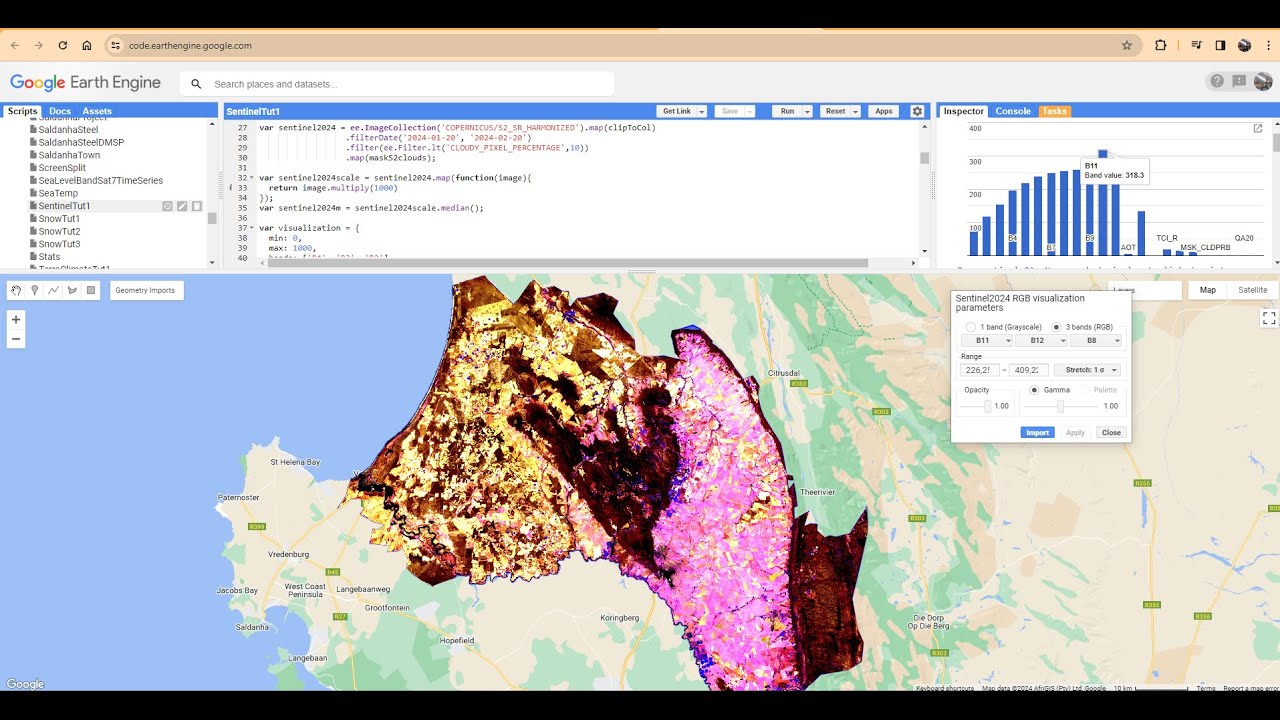Toggle fullscreen map view
1280x720 pixels.
(x=1269, y=318)
